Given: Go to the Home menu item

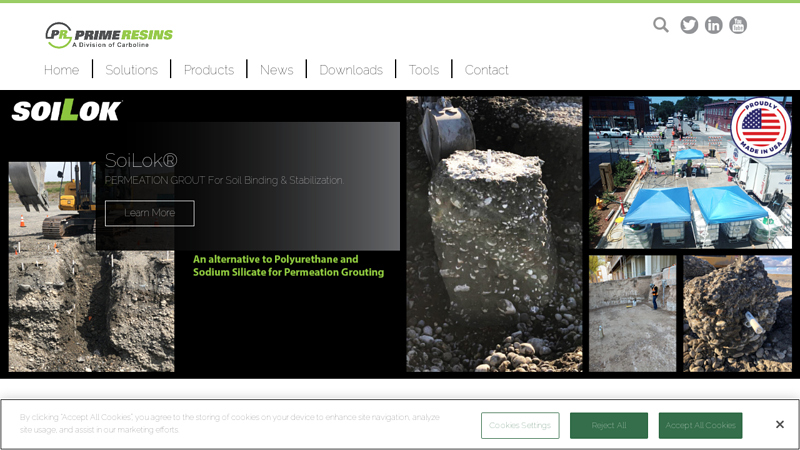Looking at the screenshot, I should 61,70.
